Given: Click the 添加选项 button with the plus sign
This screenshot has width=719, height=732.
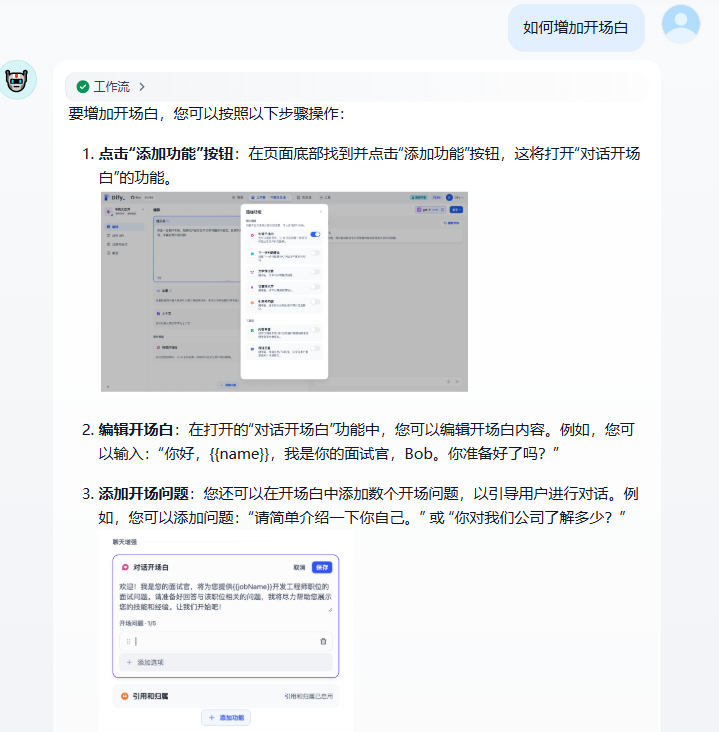Looking at the screenshot, I should [x=226, y=662].
